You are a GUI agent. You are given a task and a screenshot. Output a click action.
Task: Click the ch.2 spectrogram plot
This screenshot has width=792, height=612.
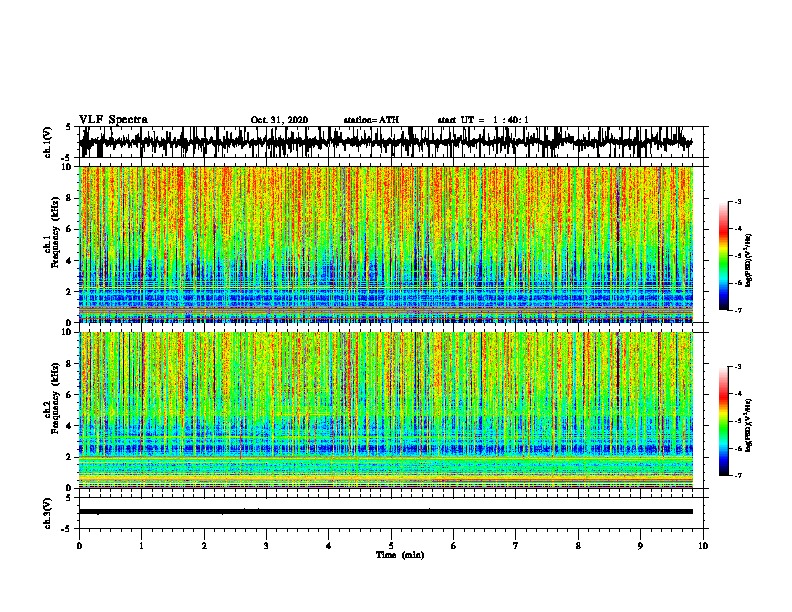pyautogui.click(x=386, y=410)
